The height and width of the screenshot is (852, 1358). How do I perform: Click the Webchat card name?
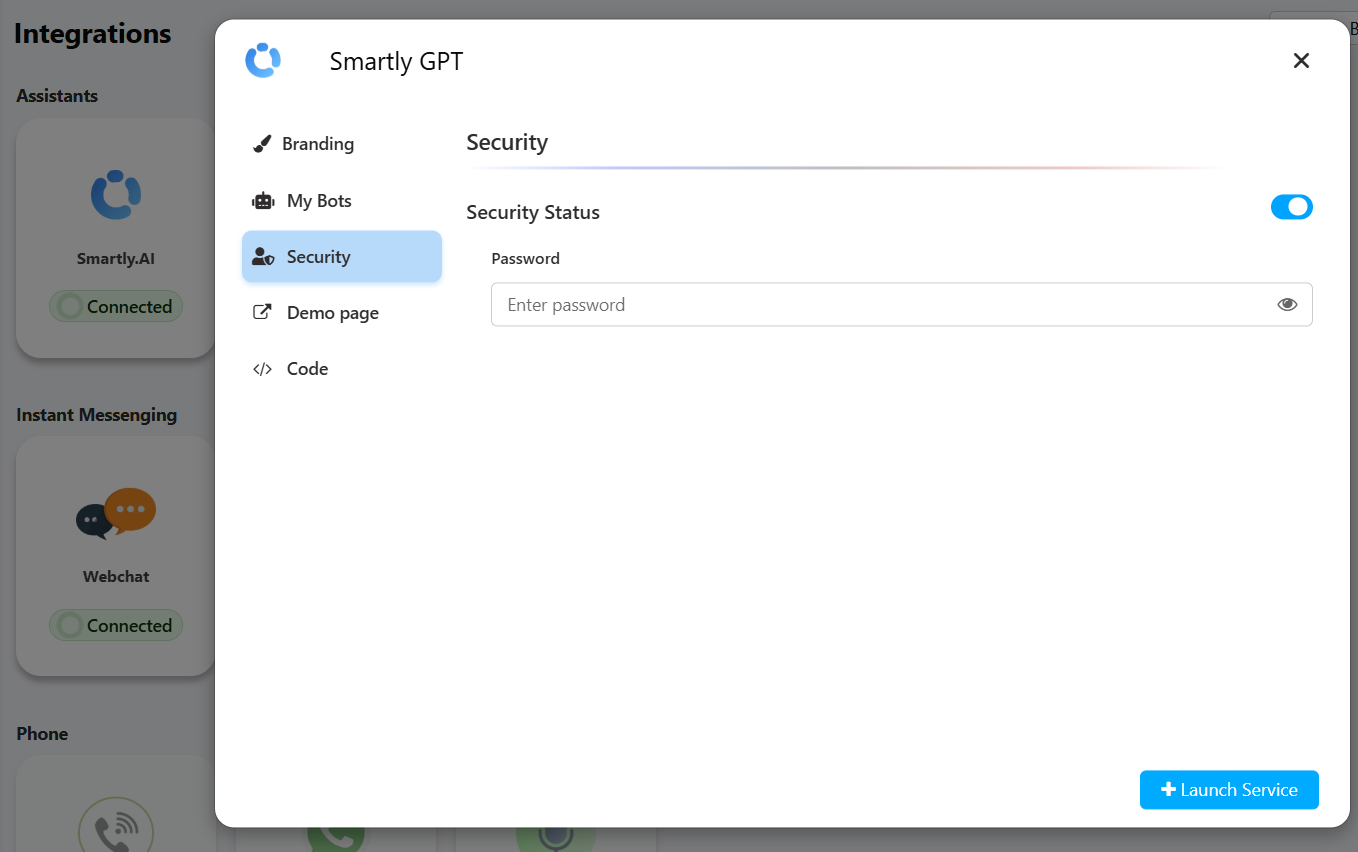click(x=116, y=577)
